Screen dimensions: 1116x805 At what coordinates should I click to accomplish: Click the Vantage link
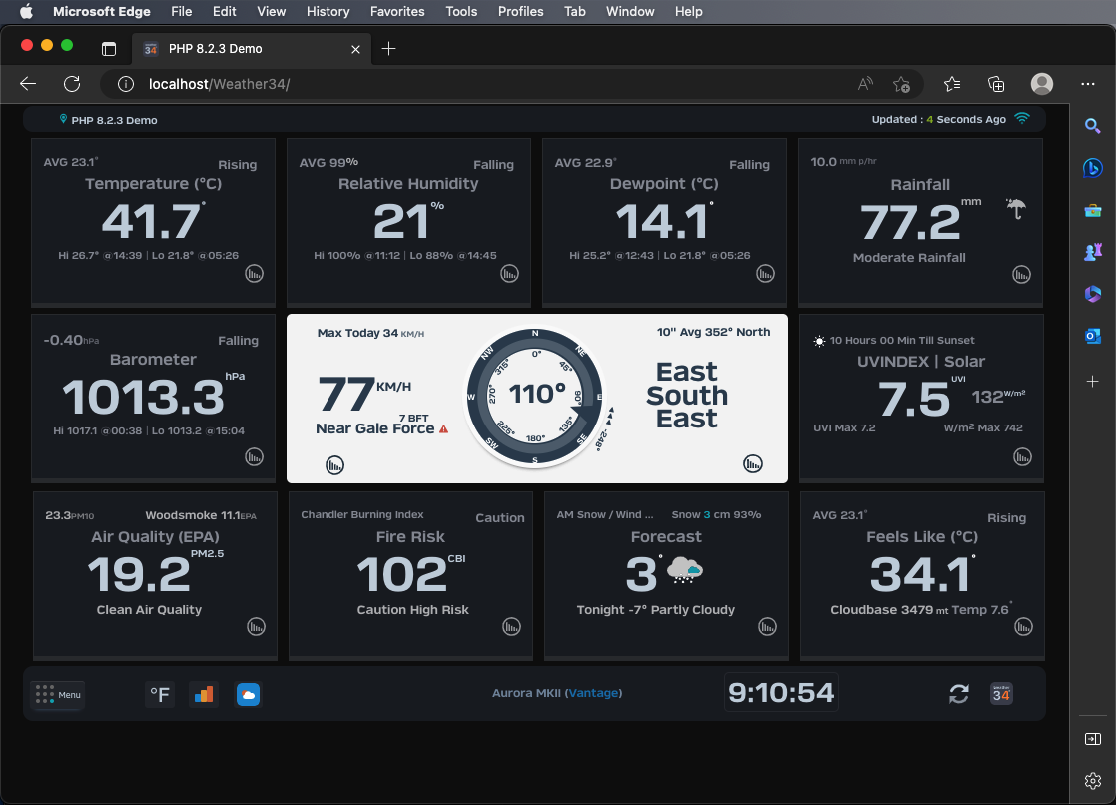point(593,693)
